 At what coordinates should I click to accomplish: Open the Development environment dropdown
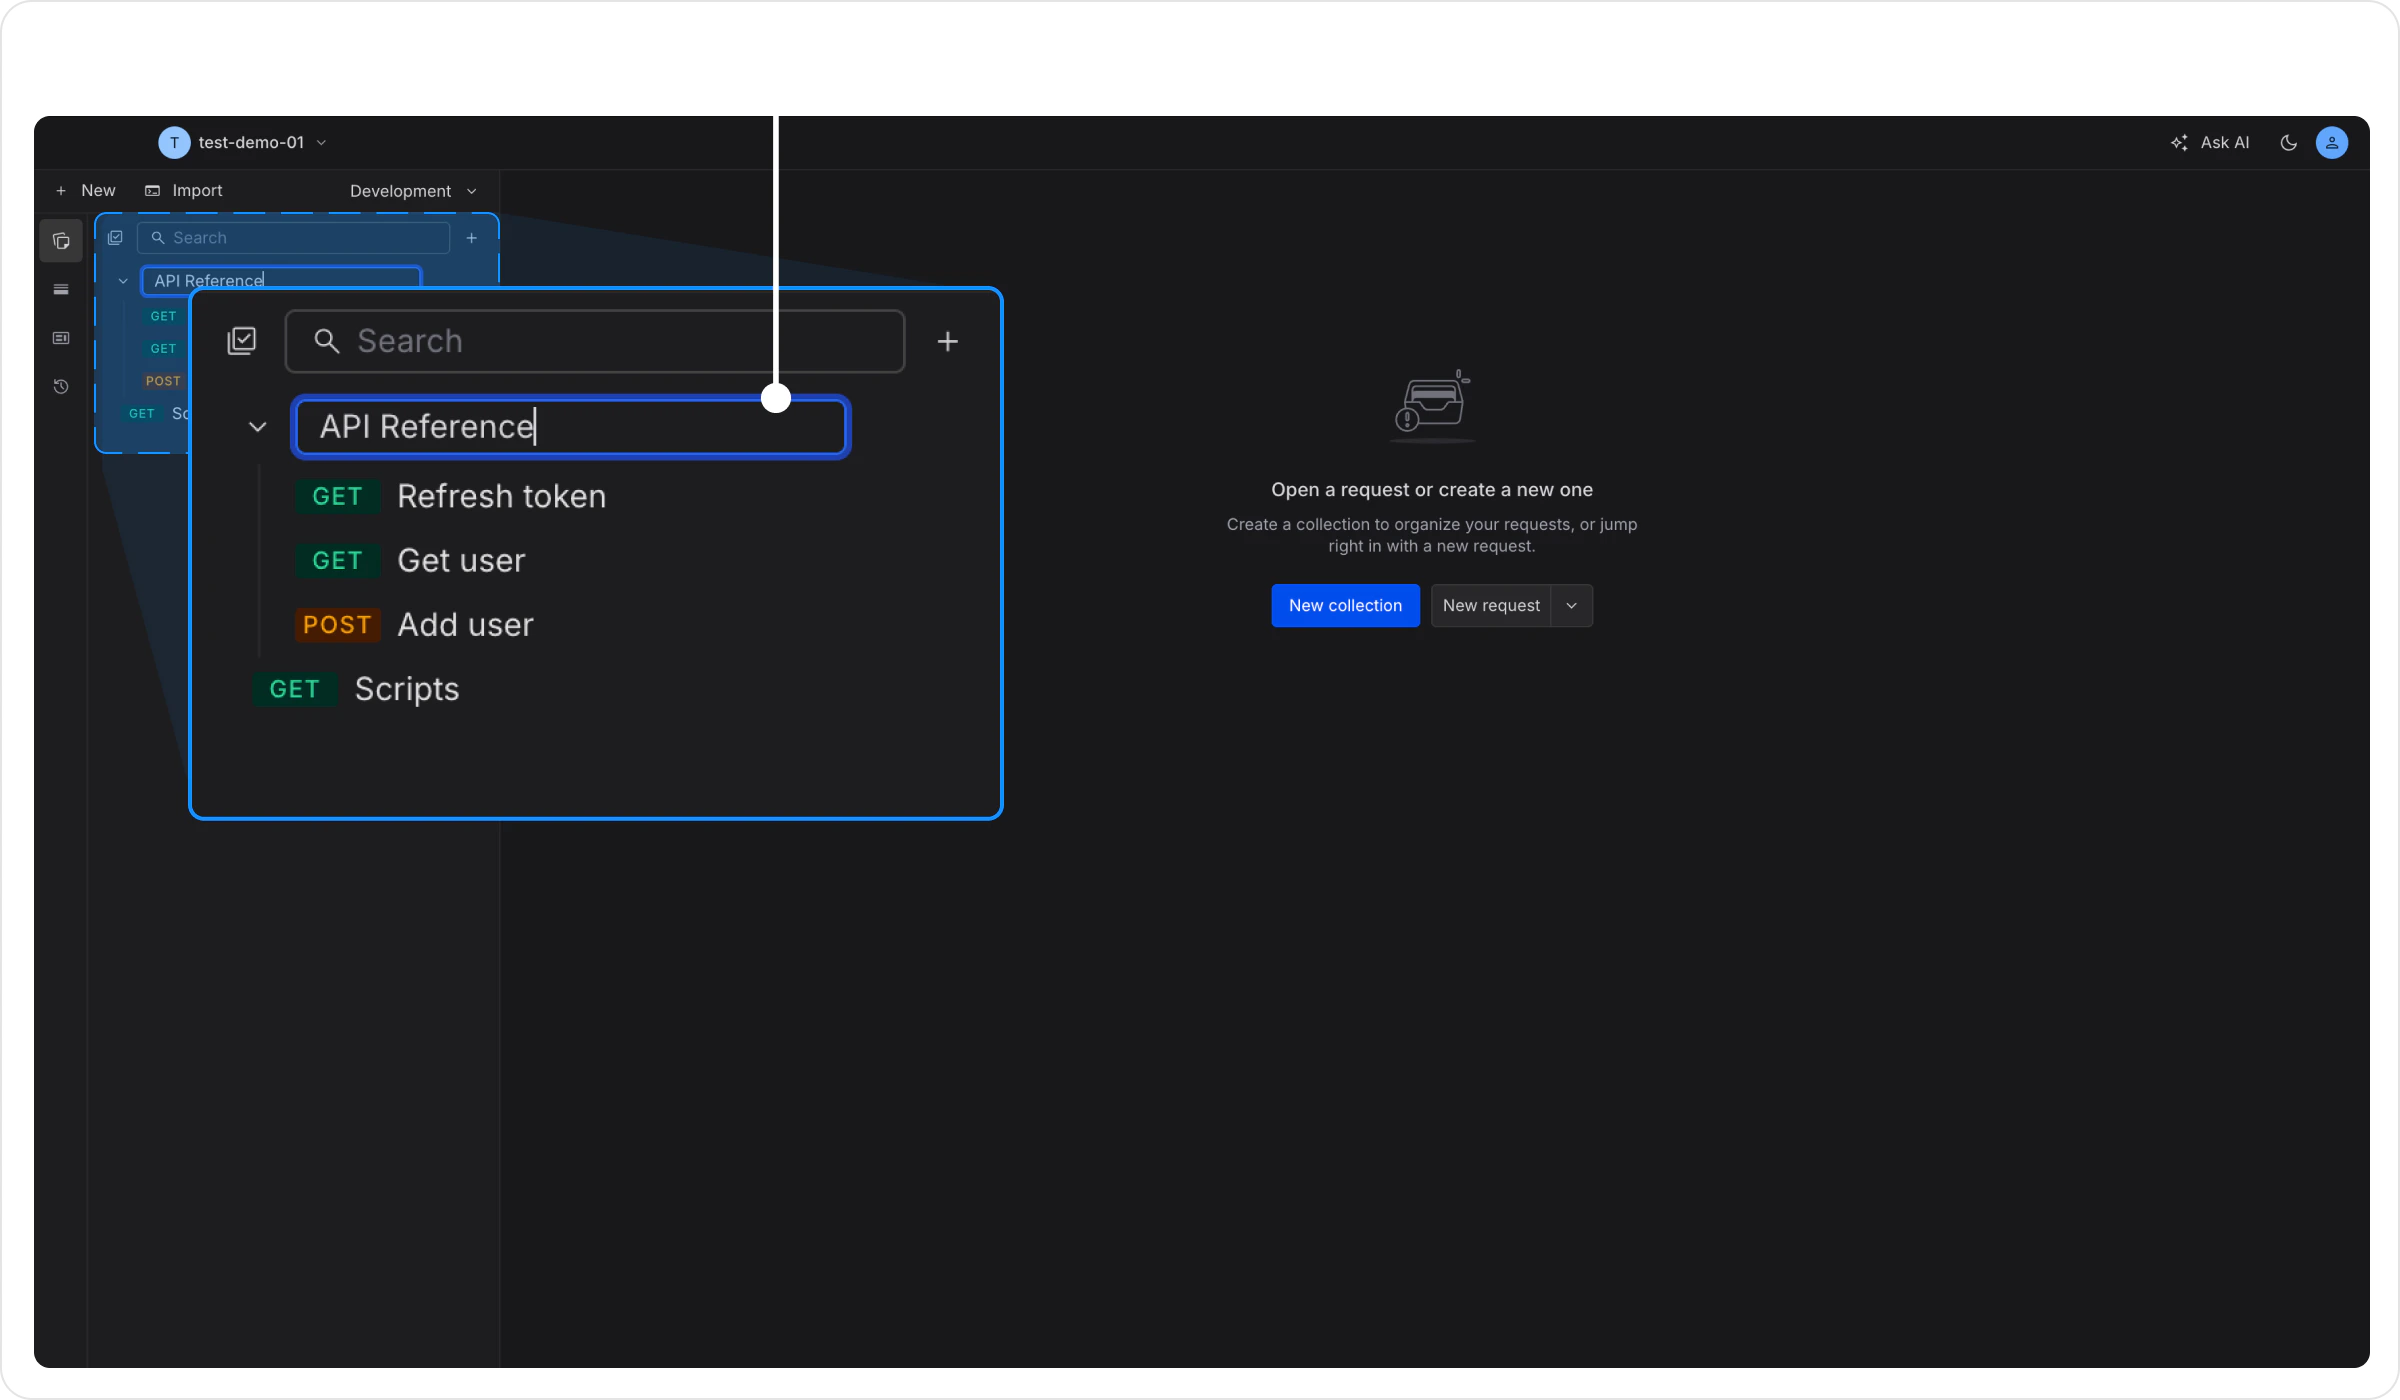pos(412,191)
